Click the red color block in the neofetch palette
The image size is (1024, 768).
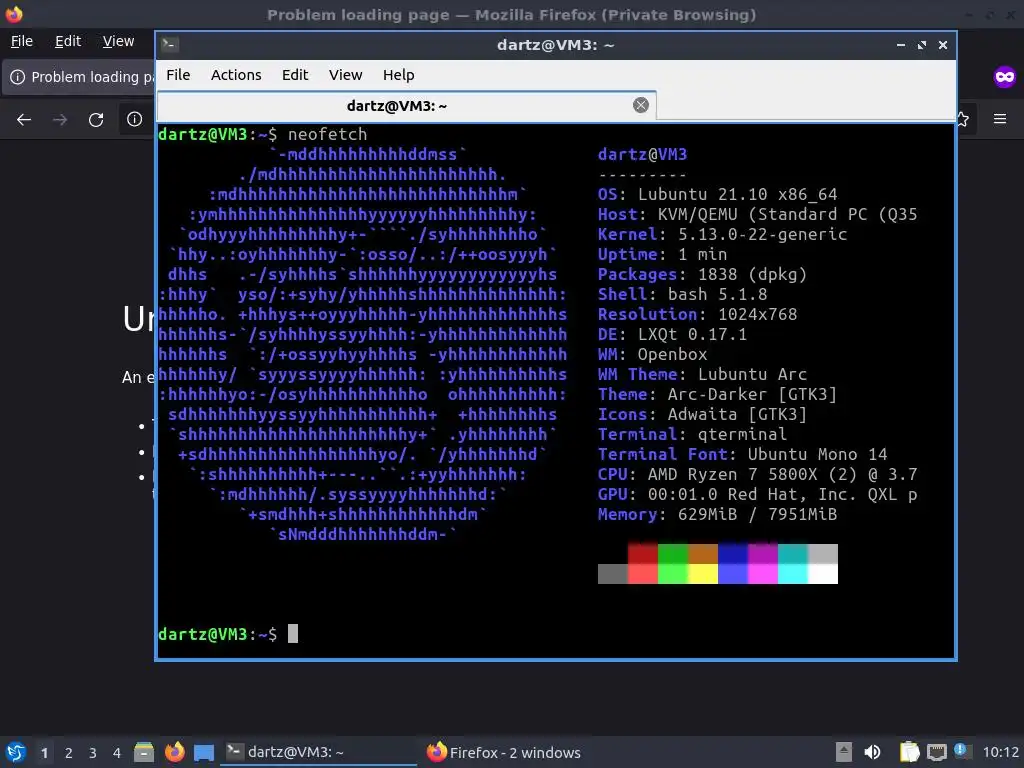pyautogui.click(x=643, y=553)
